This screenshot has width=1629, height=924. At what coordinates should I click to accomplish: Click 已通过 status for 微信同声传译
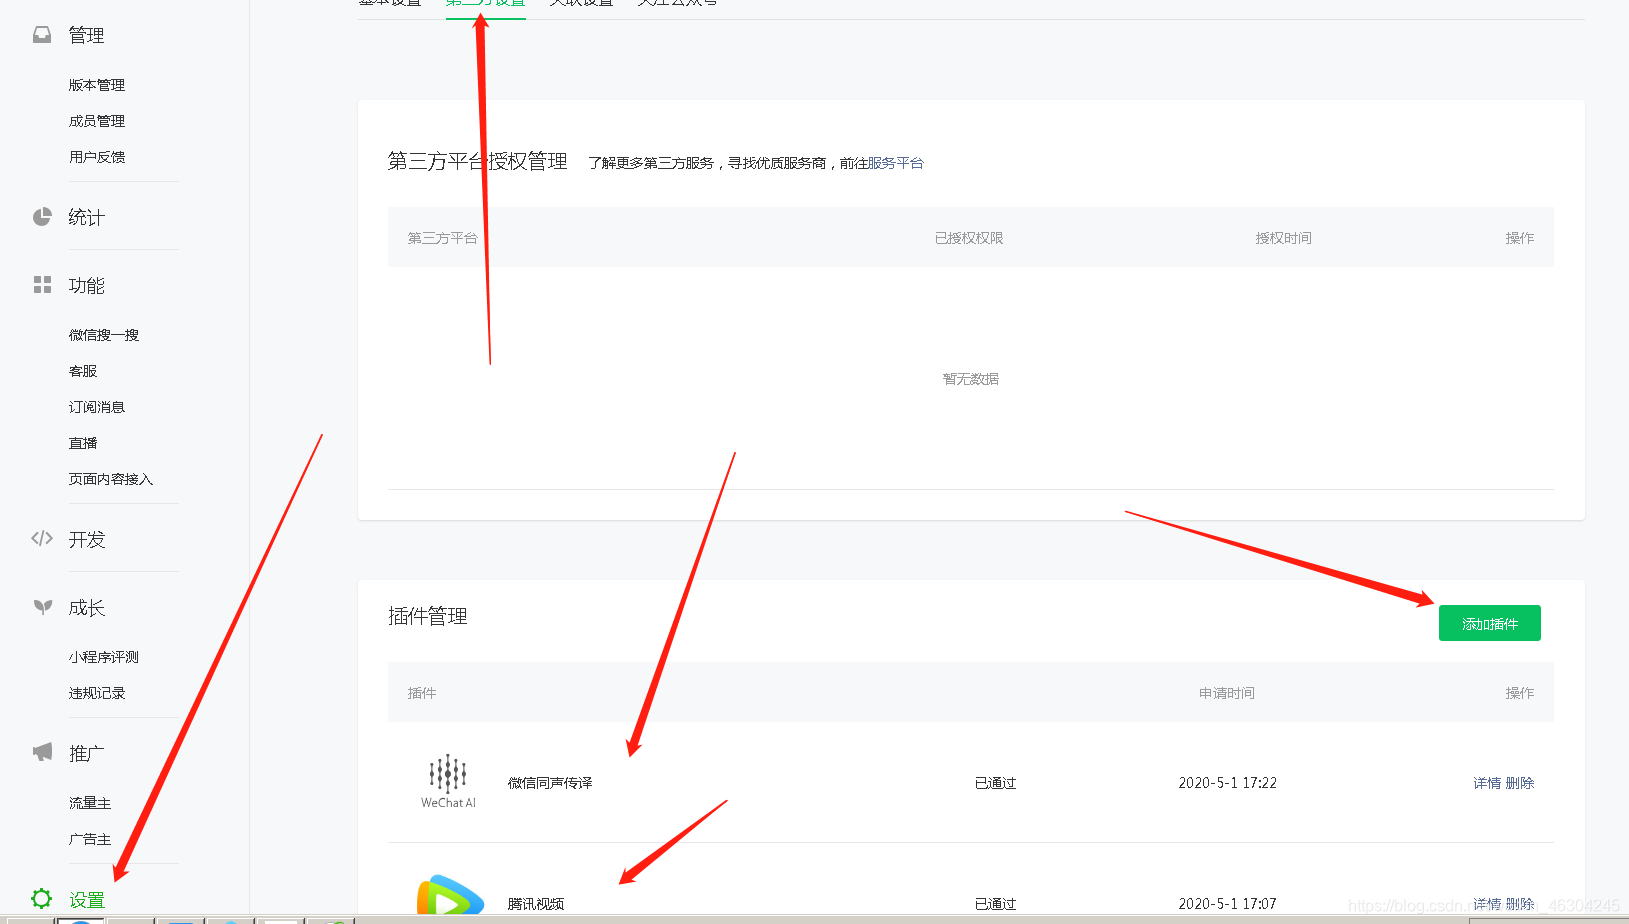click(x=996, y=783)
